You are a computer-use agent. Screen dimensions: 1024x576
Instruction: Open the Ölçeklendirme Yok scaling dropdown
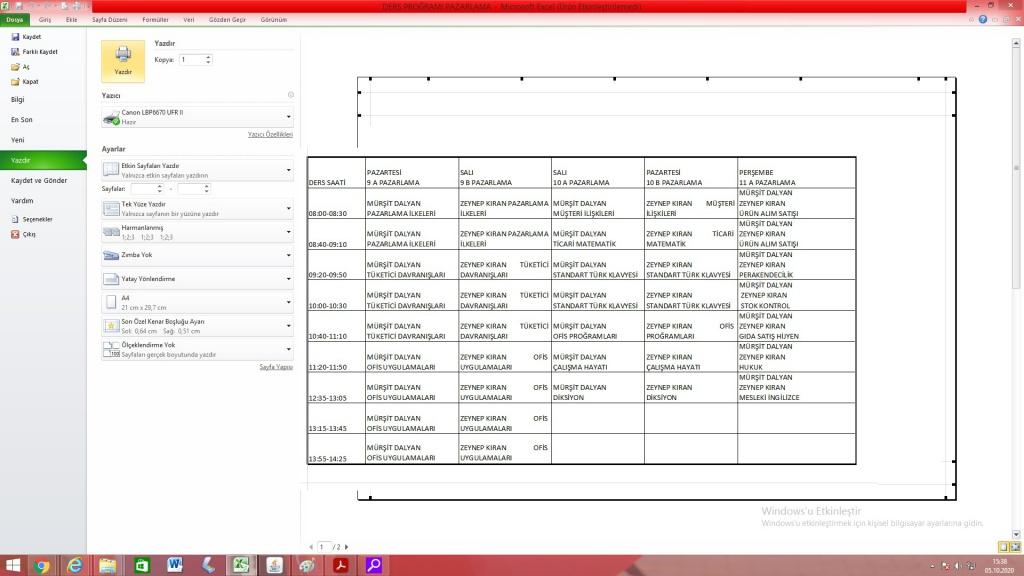coord(197,349)
